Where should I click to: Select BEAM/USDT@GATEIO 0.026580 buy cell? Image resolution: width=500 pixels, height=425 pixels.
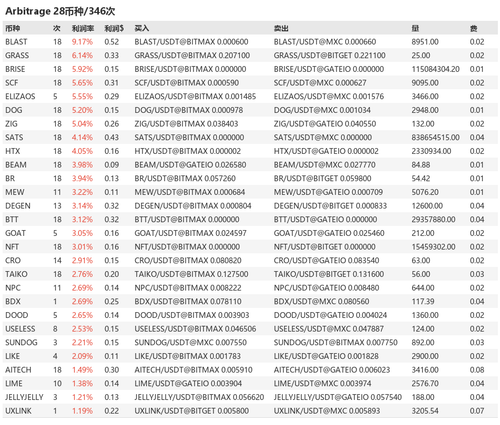[x=190, y=165]
